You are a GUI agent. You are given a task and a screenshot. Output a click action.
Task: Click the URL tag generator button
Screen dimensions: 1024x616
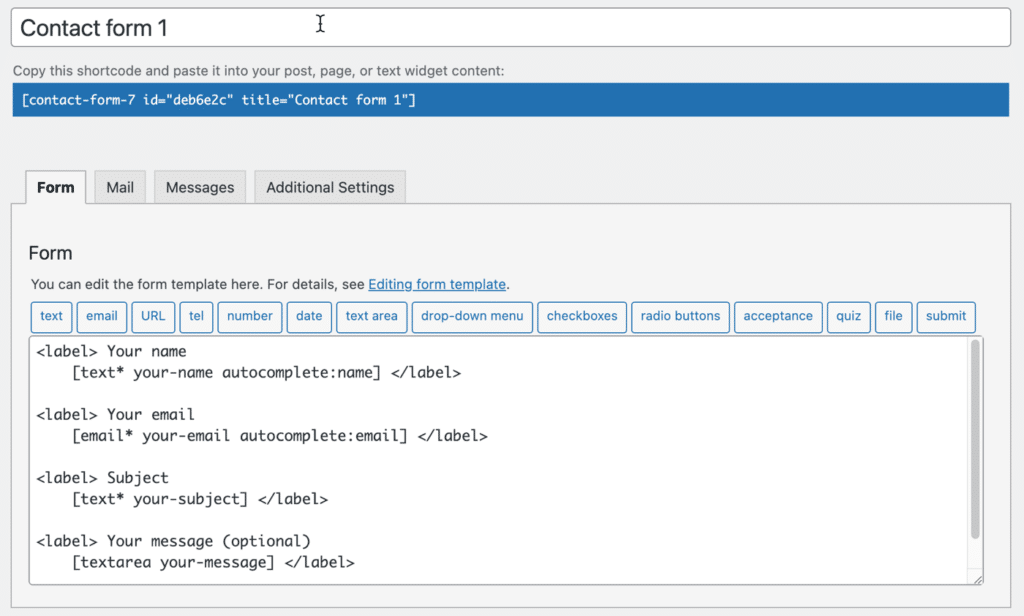tap(153, 316)
